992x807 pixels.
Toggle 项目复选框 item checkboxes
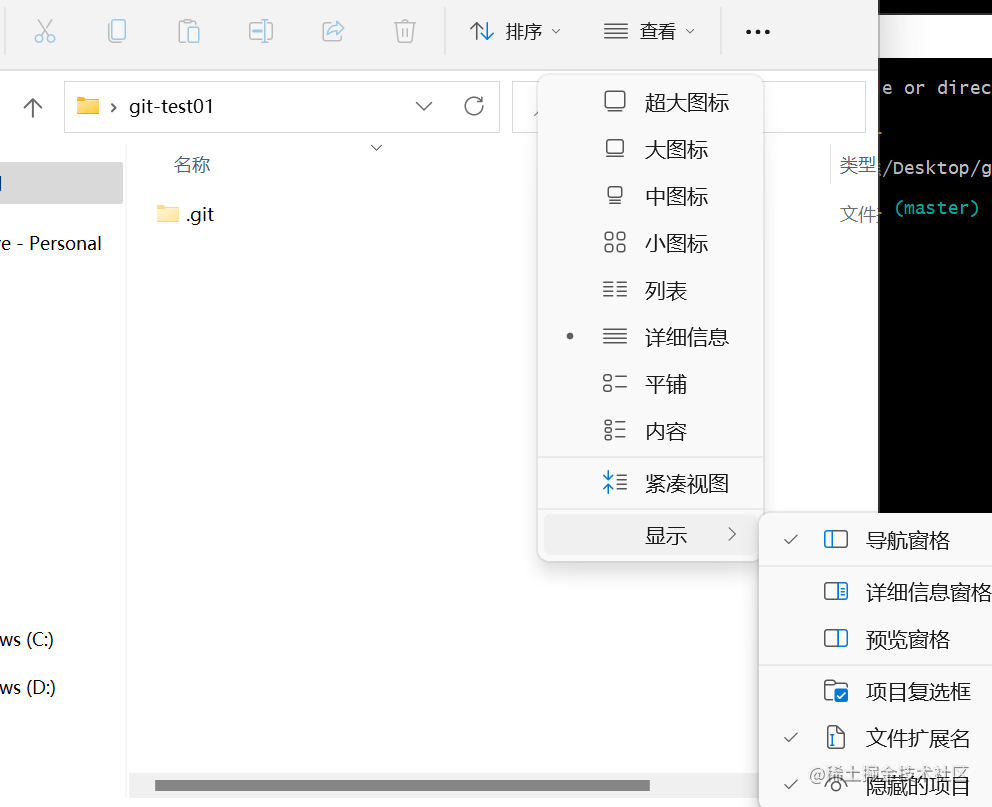coord(878,692)
